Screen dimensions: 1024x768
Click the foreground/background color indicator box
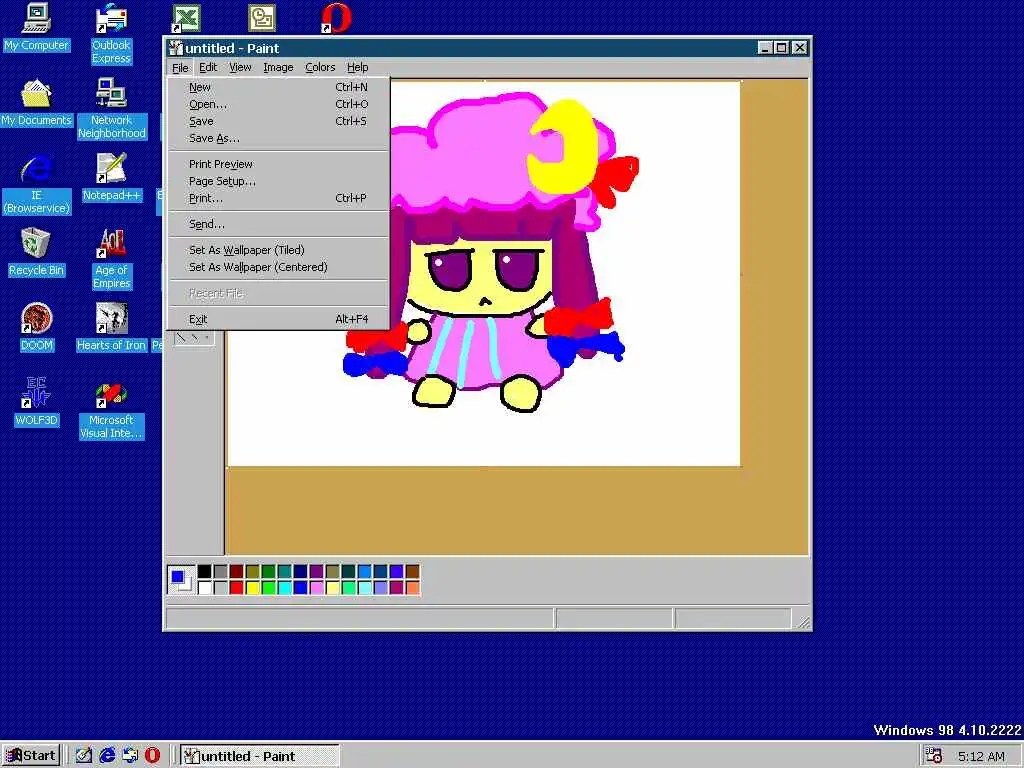[181, 580]
